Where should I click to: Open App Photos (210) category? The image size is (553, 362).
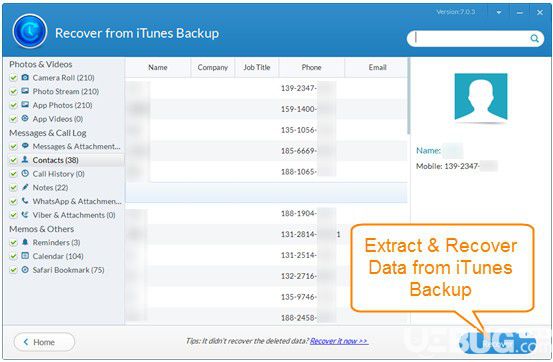point(62,105)
